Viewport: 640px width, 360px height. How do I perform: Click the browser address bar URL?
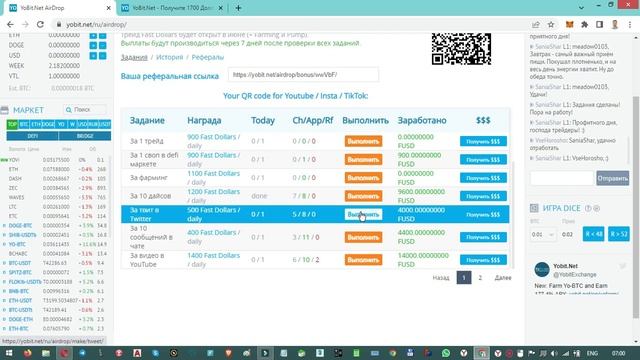click(96, 24)
